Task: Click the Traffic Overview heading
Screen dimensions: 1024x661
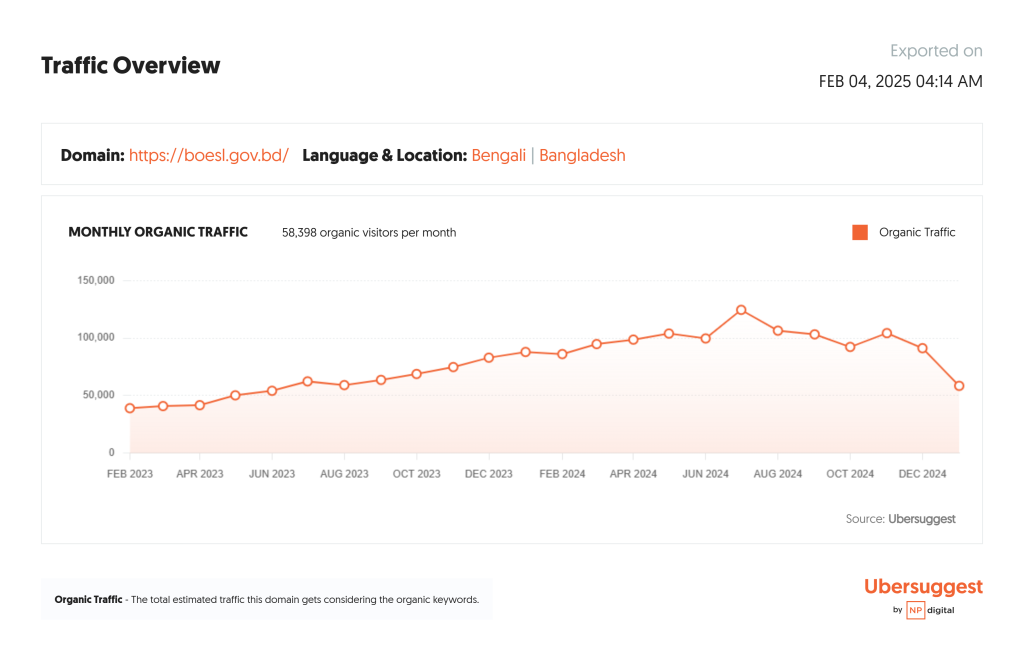Action: pyautogui.click(x=130, y=66)
